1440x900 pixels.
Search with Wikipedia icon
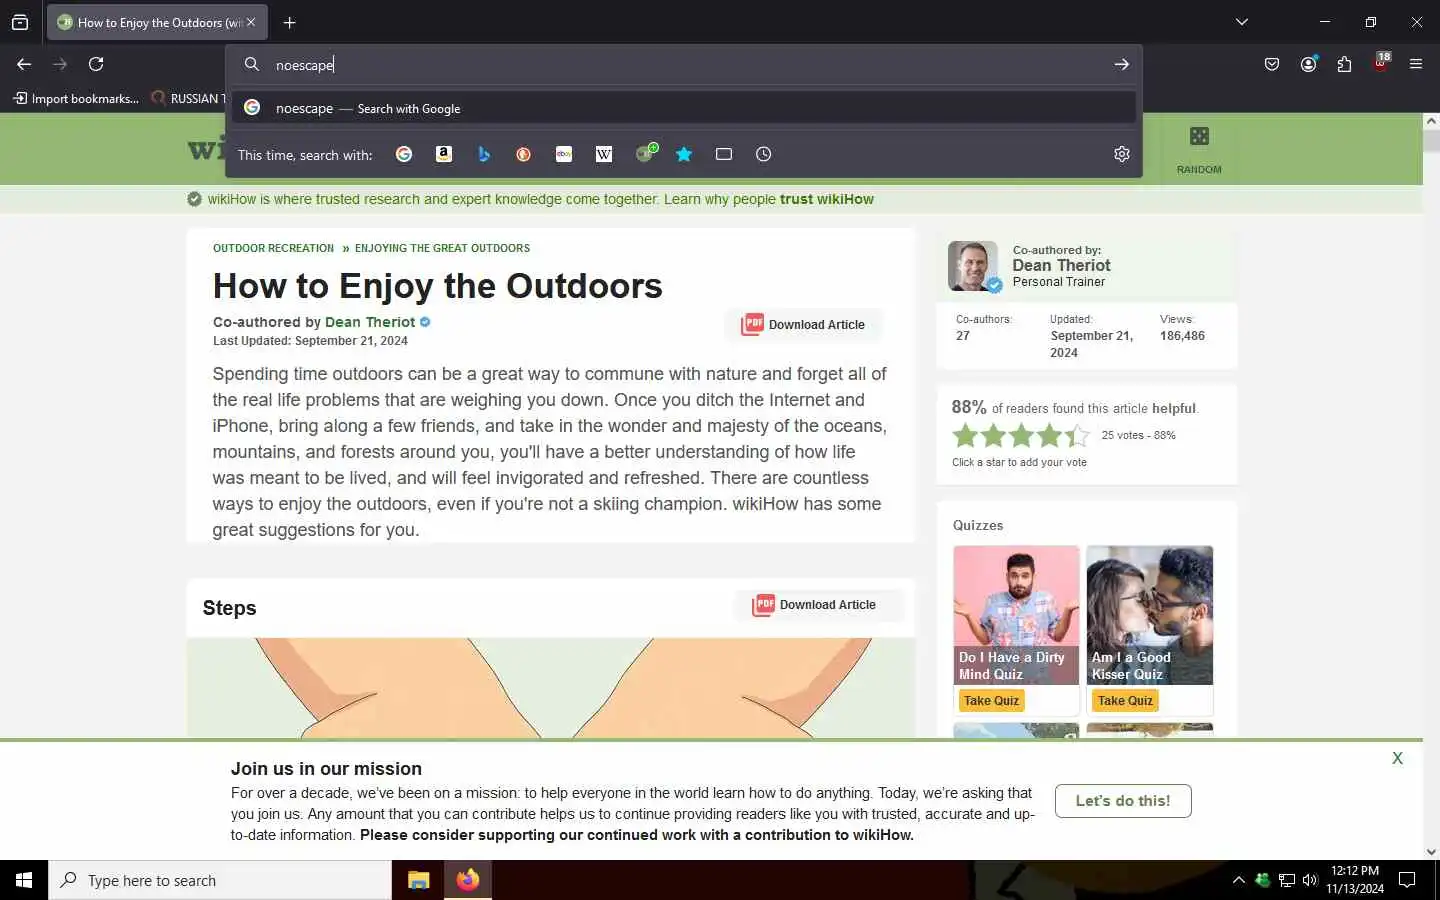pyautogui.click(x=604, y=154)
